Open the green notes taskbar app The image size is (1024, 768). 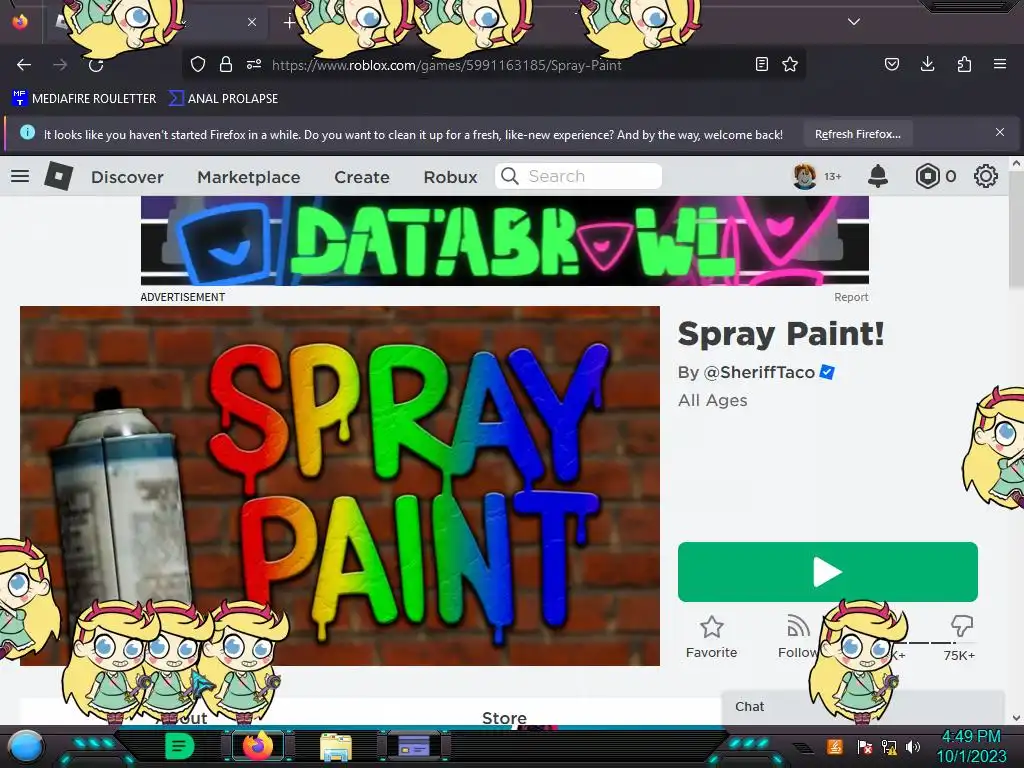point(180,746)
